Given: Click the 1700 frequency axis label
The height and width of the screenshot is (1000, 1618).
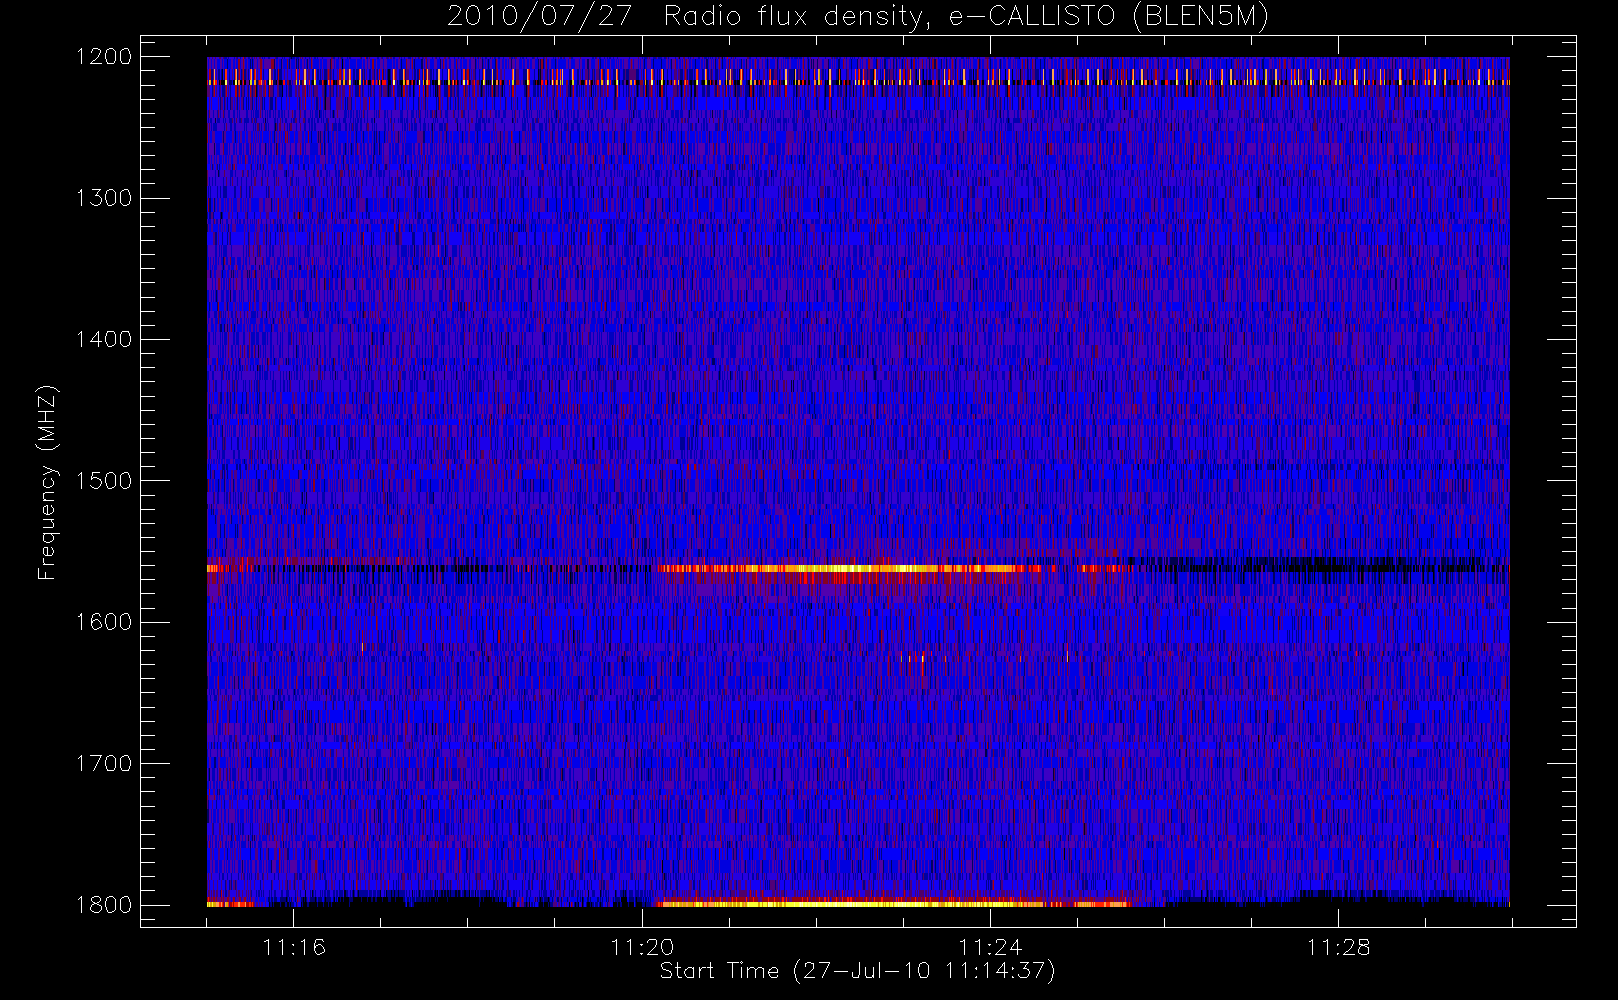Looking at the screenshot, I should (x=104, y=763).
